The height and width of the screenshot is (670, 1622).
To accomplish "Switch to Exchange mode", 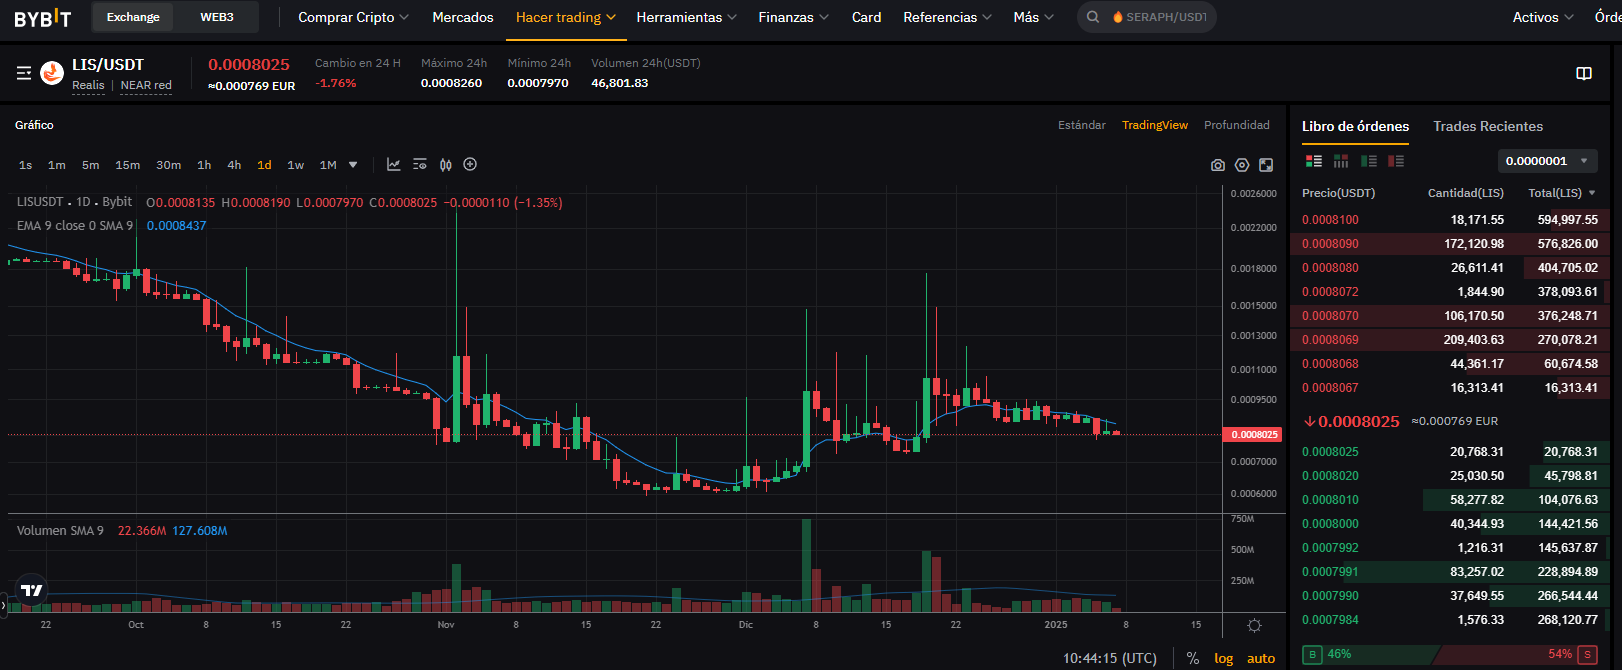I will [x=133, y=17].
